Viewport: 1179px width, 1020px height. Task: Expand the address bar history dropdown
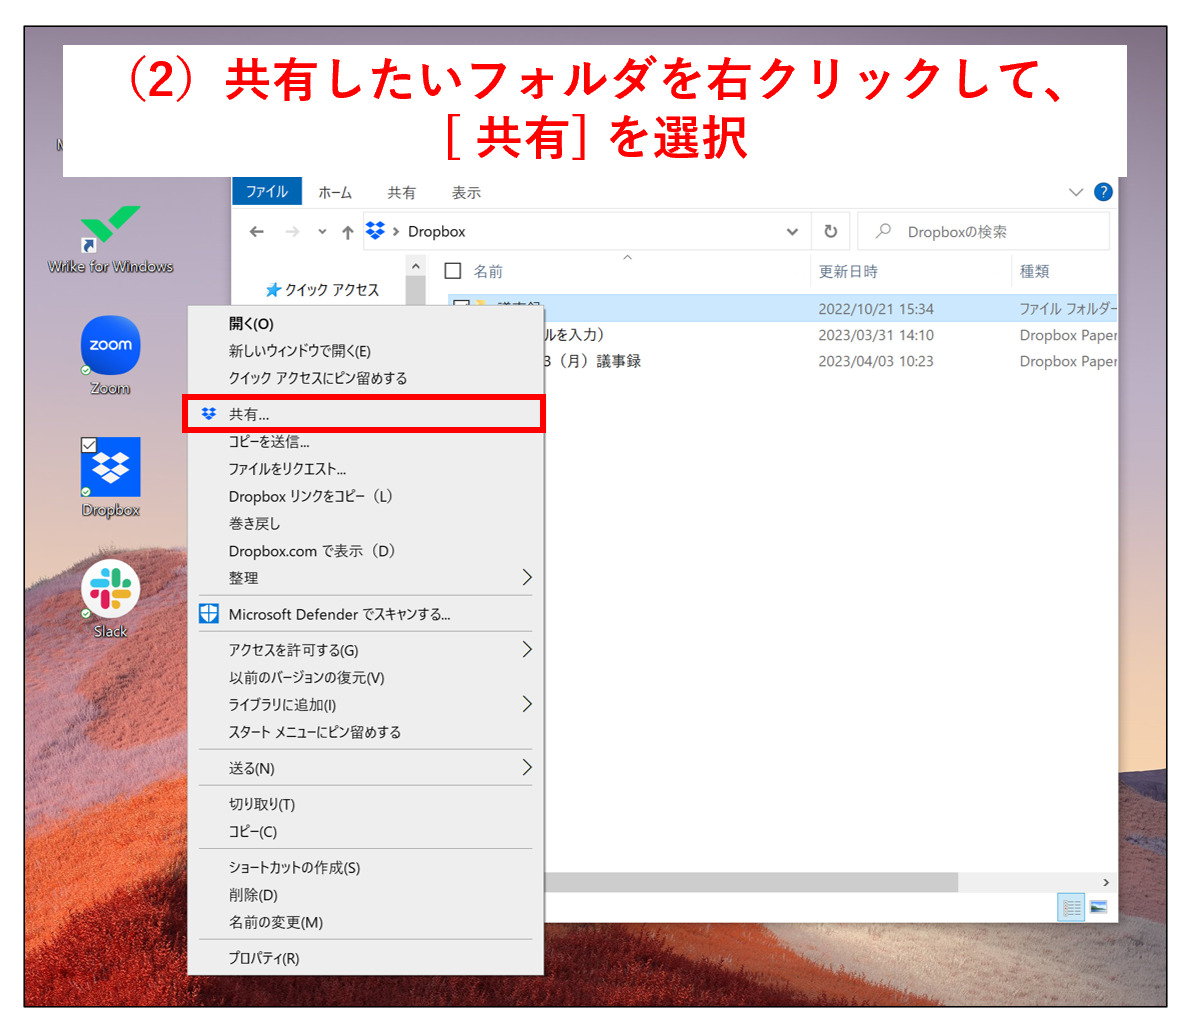tap(792, 232)
